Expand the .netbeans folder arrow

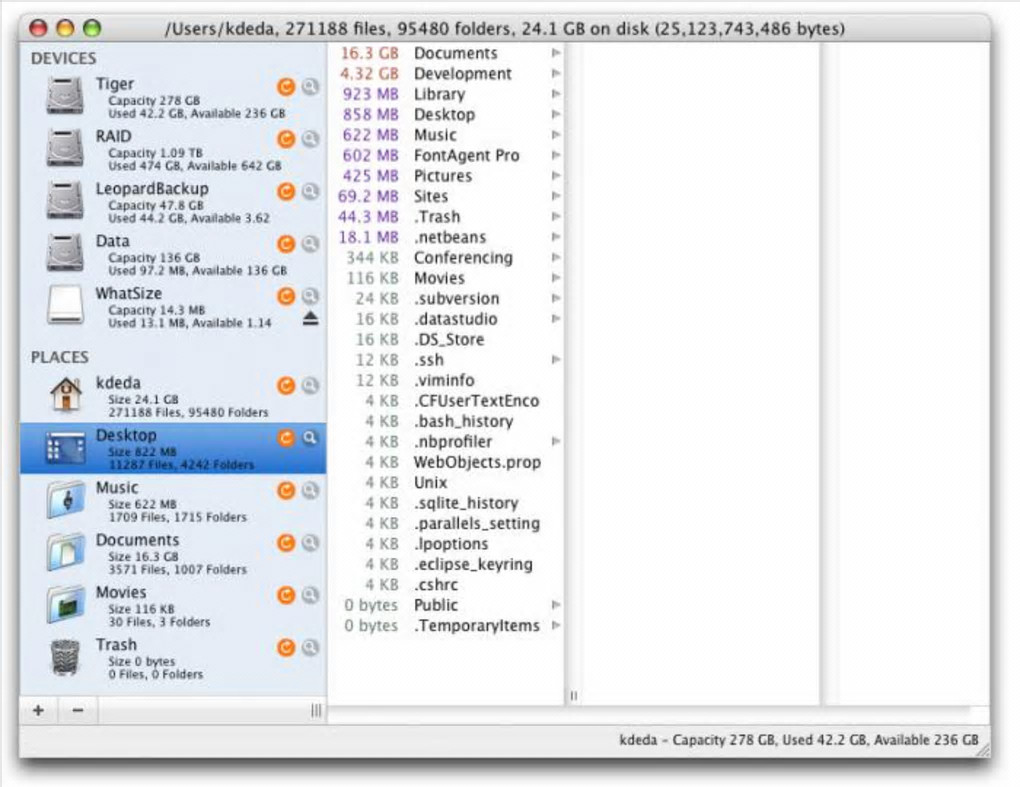(x=556, y=237)
